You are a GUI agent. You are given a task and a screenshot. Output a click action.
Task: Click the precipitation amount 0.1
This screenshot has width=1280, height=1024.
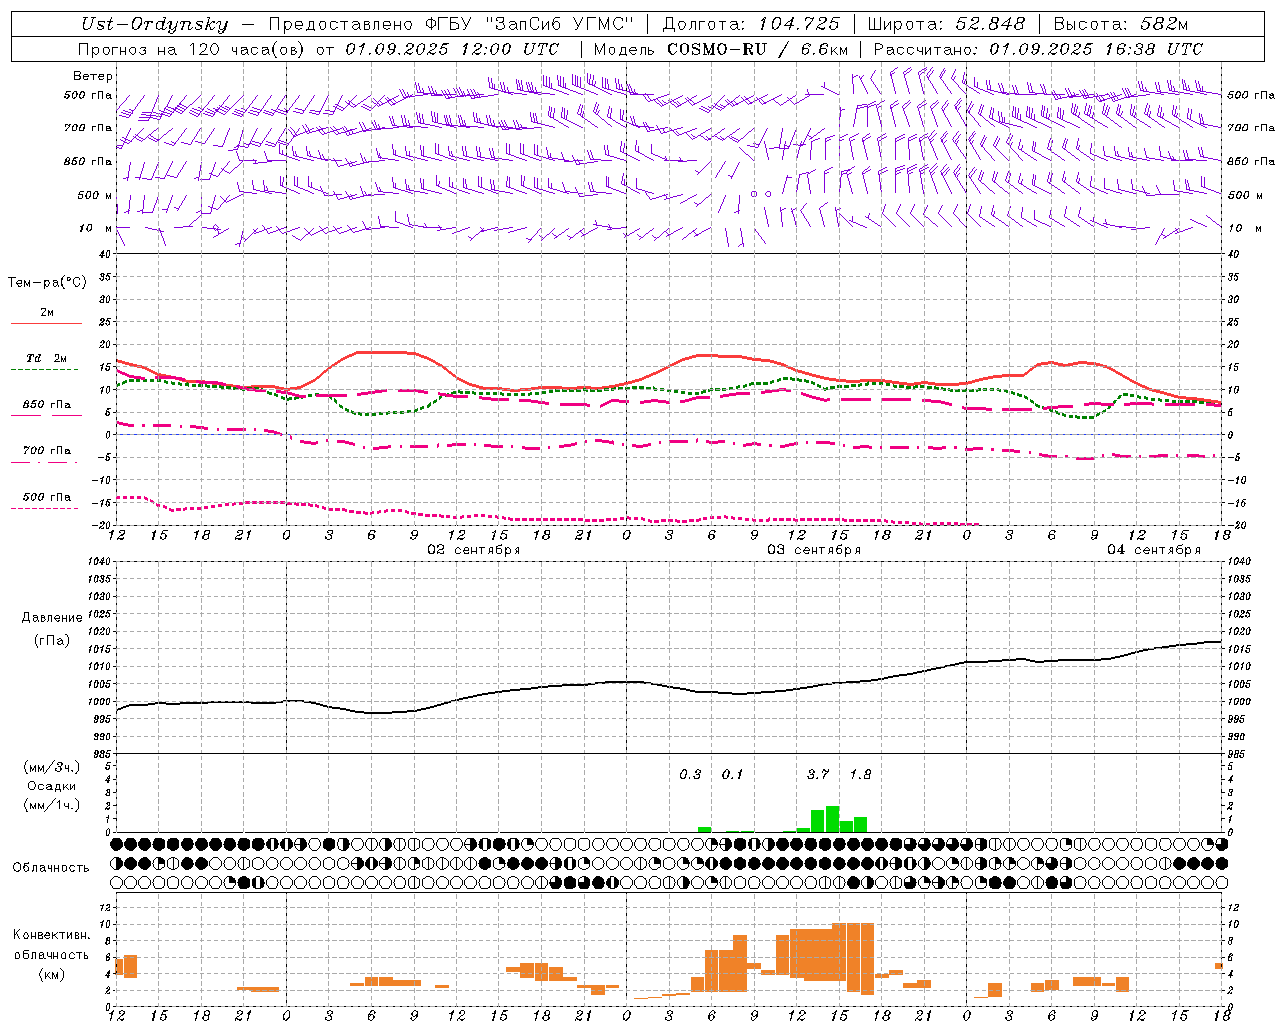(733, 775)
